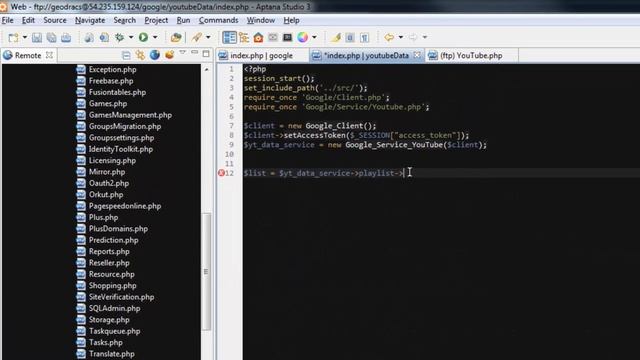Screen dimensions: 640x360
Task: Click the Print toolbar icon
Action: coord(66,38)
